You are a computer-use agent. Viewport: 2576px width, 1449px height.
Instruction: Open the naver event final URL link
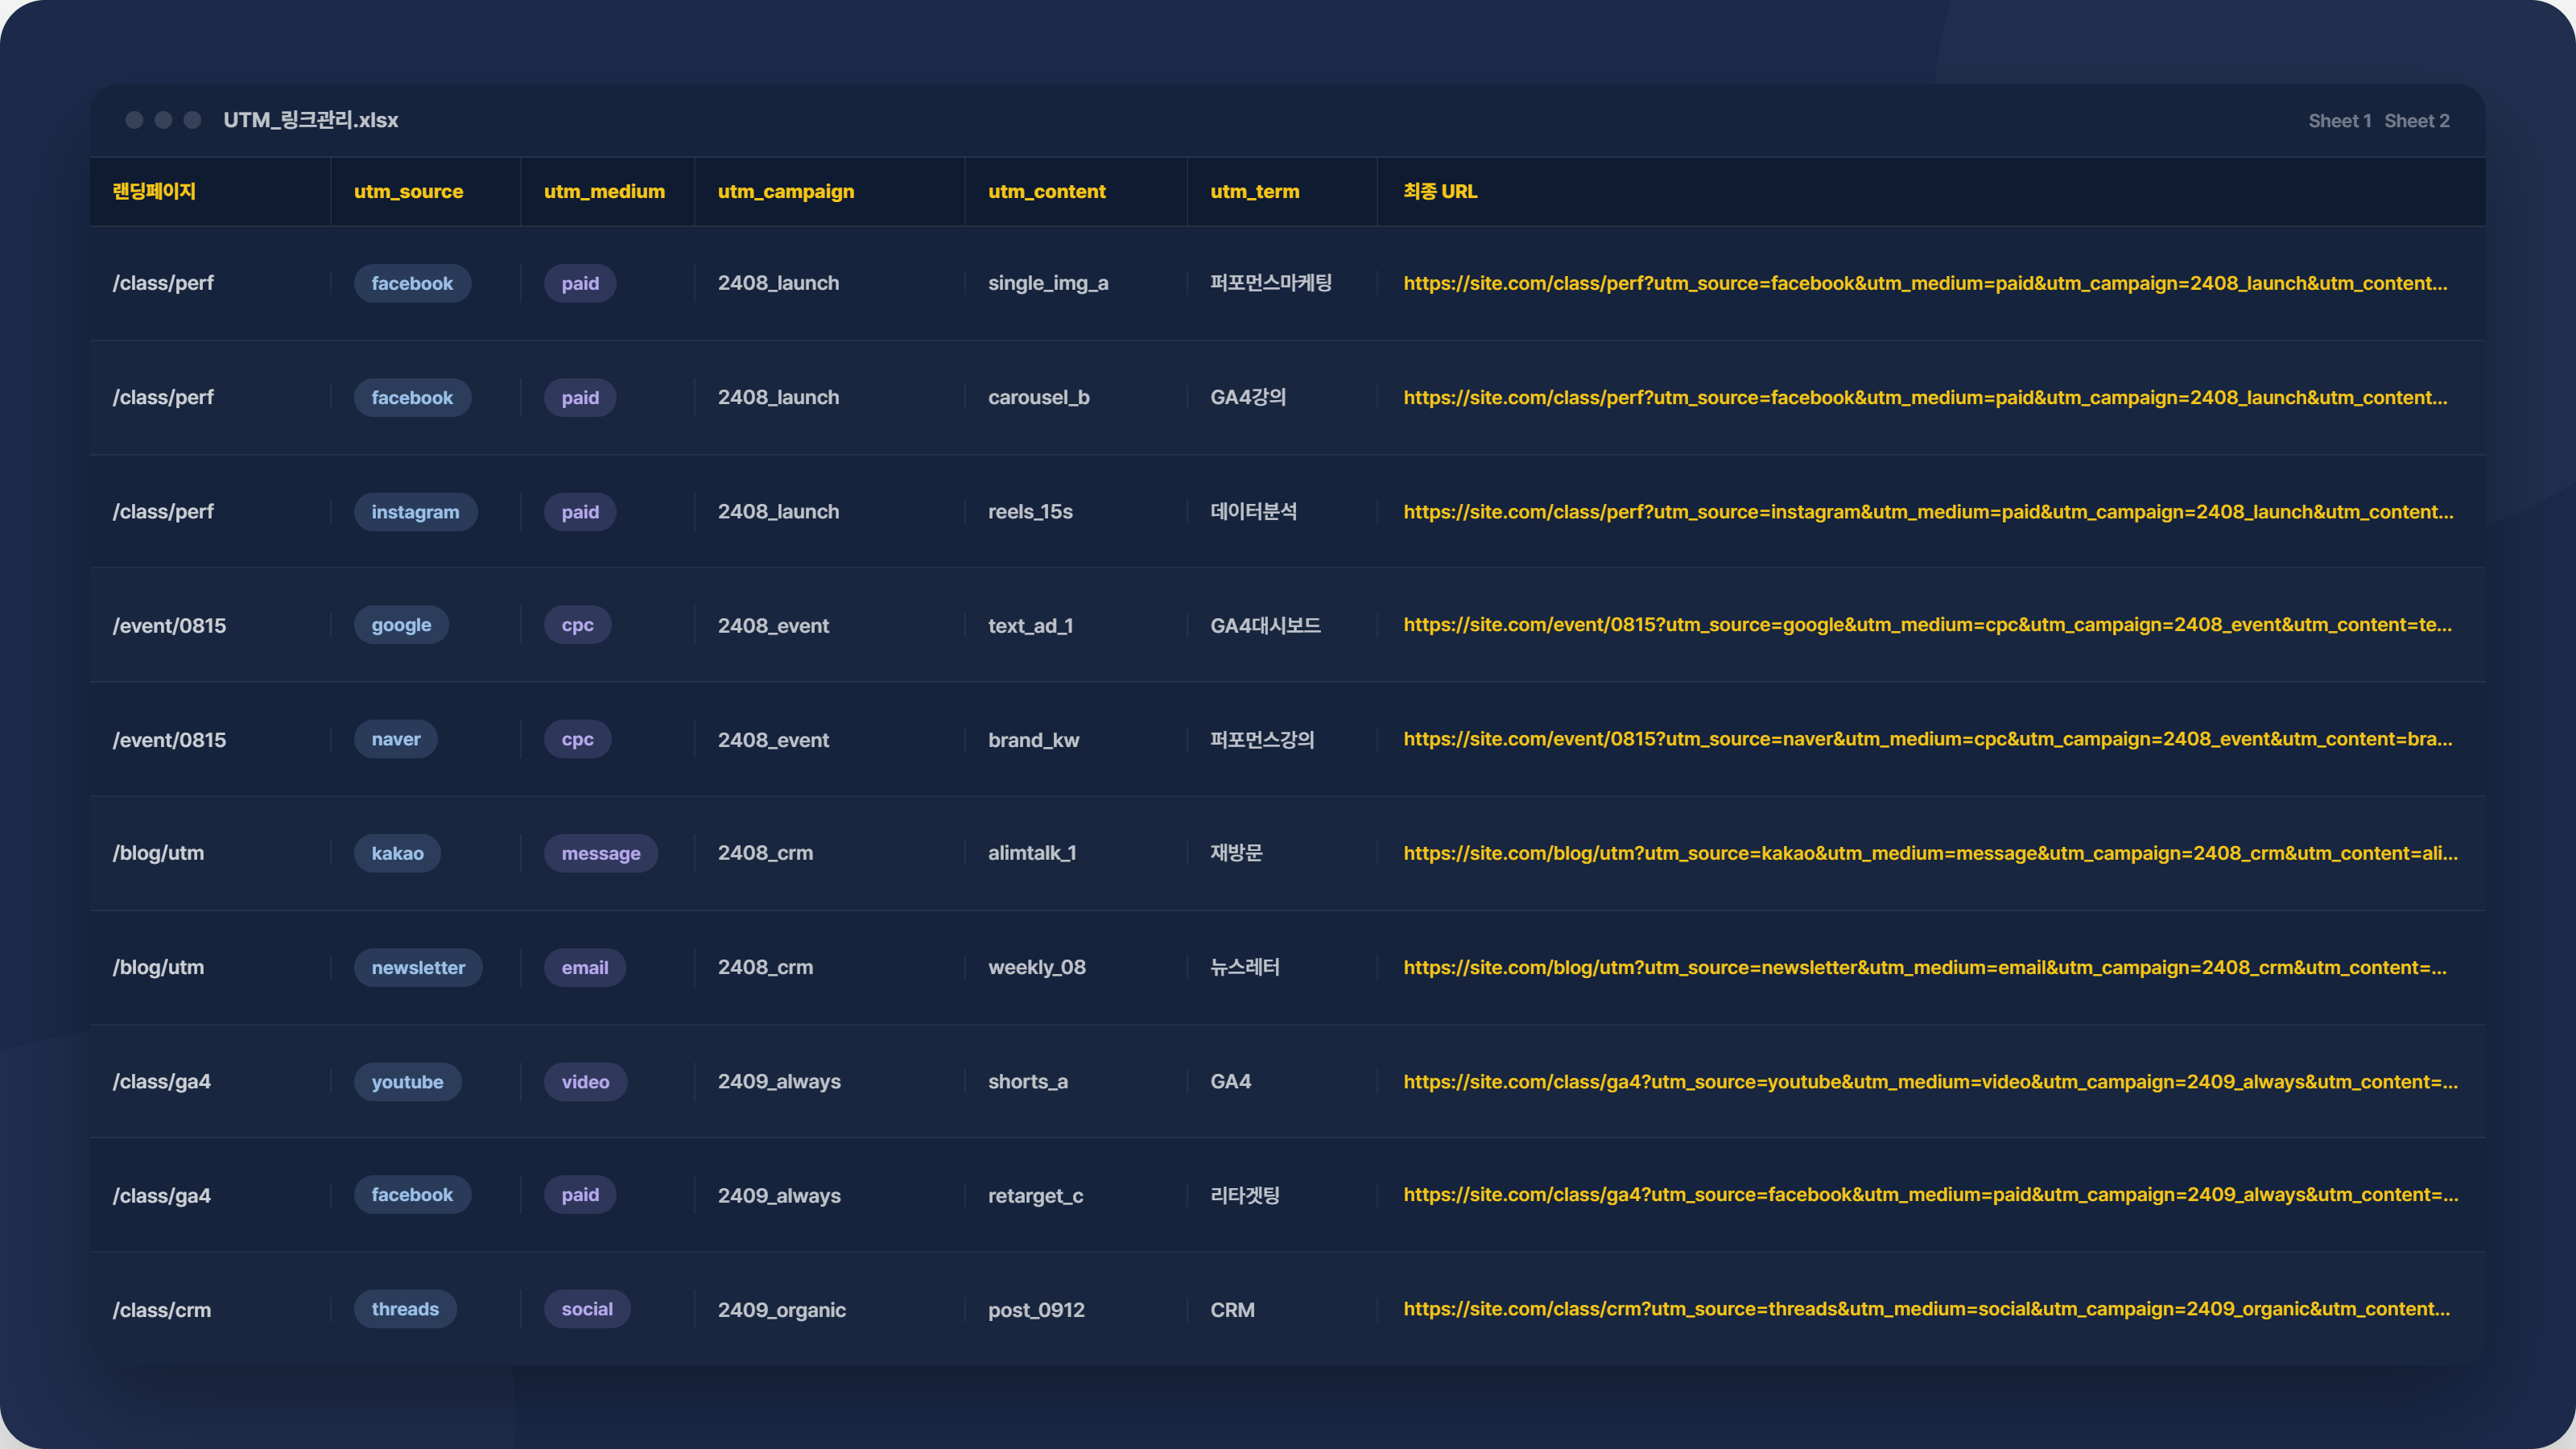click(x=1927, y=739)
